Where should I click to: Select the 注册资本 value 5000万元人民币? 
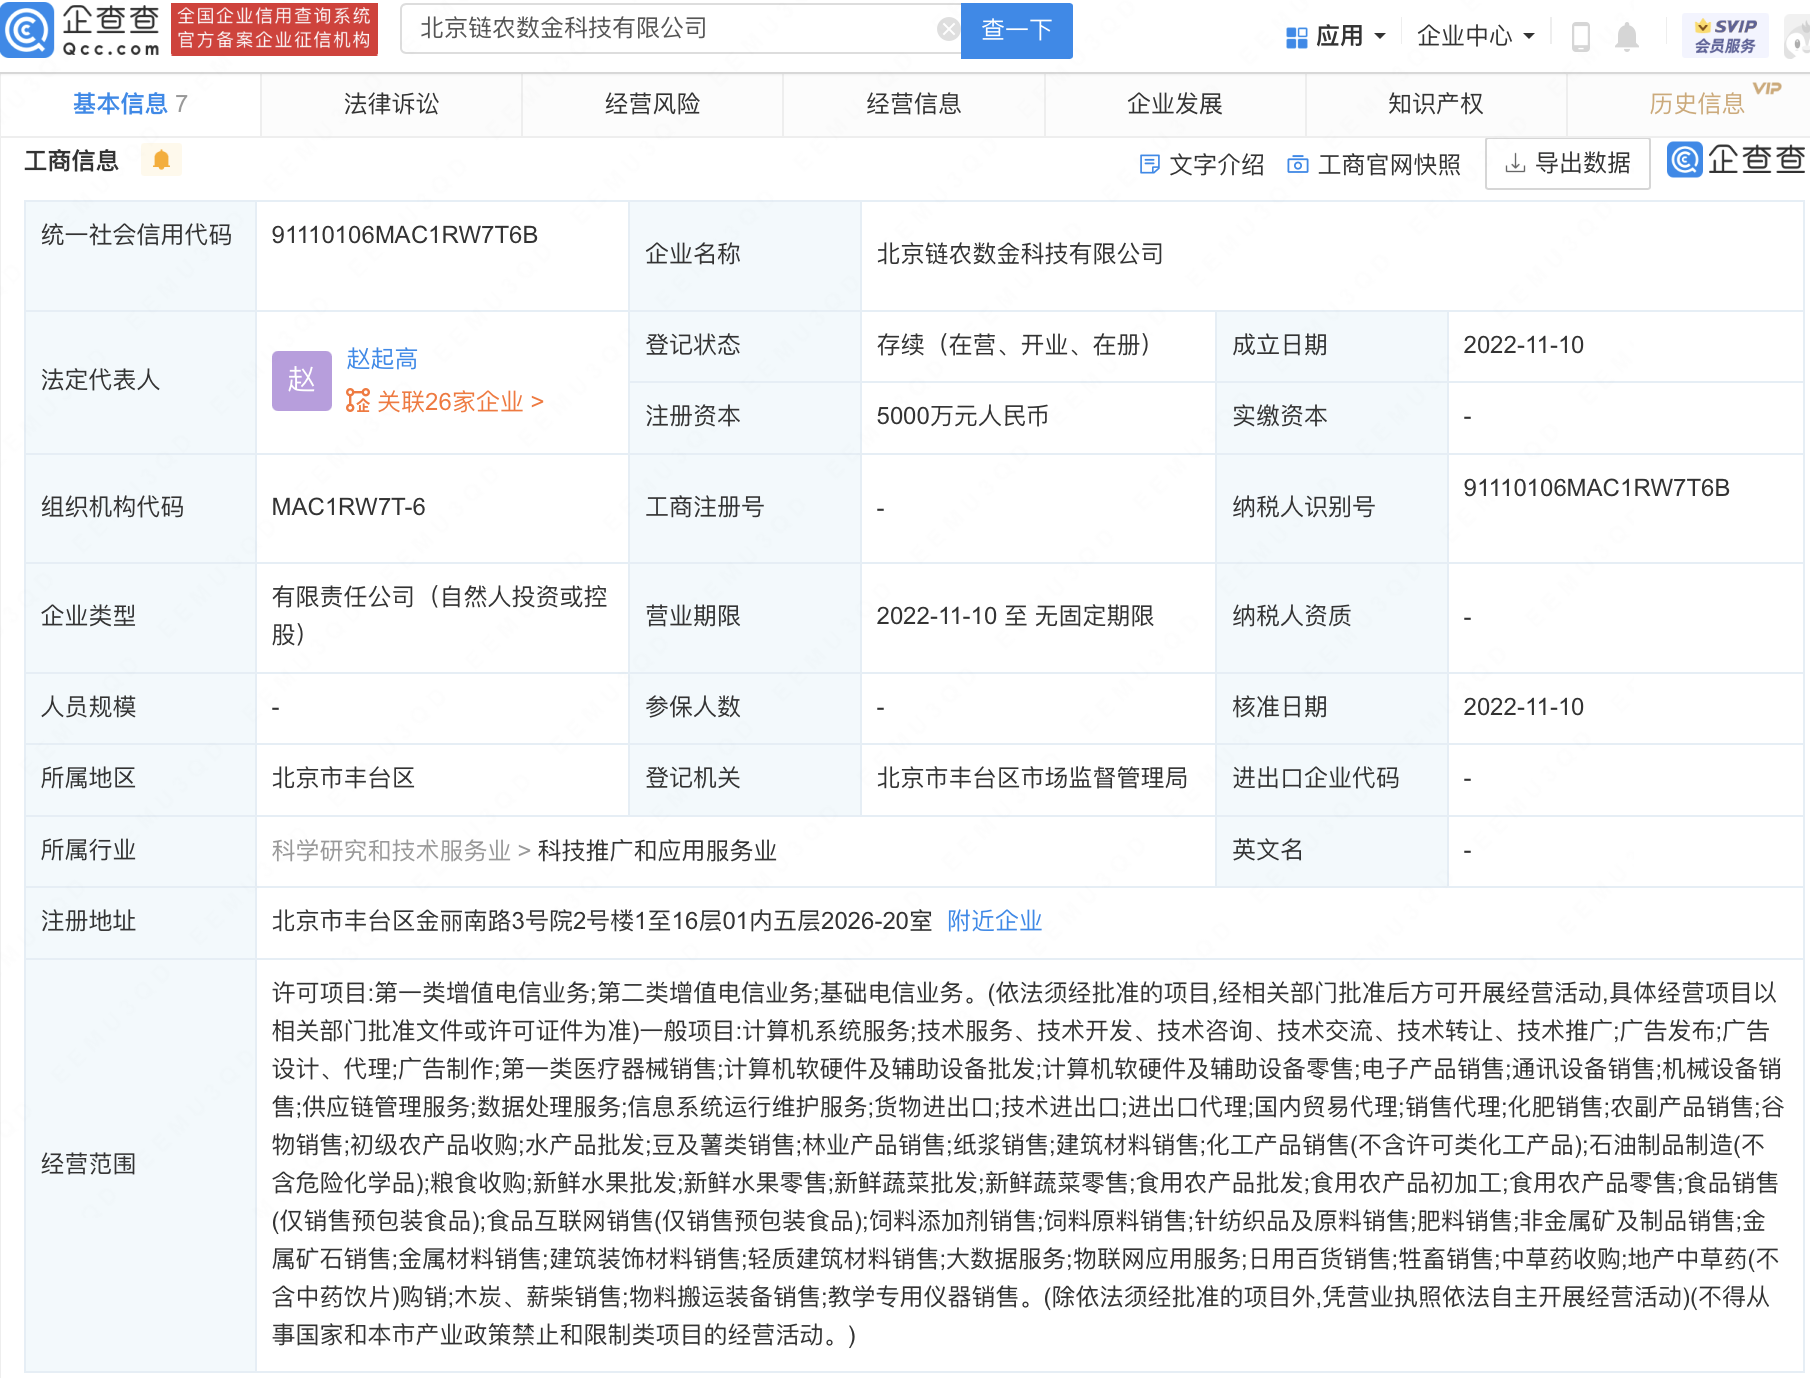(963, 416)
